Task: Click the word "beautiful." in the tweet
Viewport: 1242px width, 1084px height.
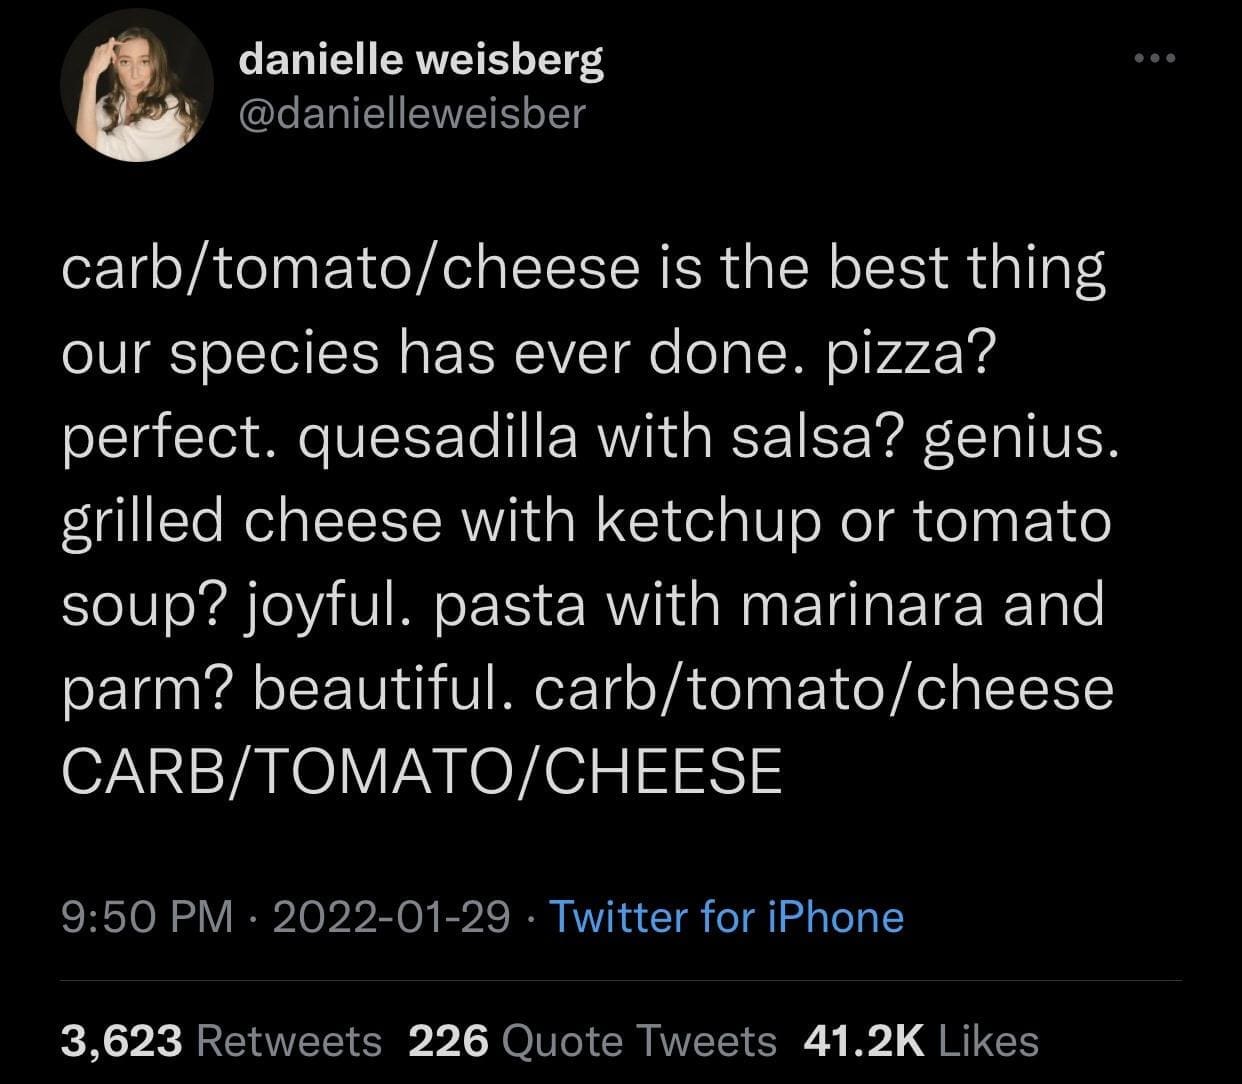Action: pyautogui.click(x=391, y=689)
